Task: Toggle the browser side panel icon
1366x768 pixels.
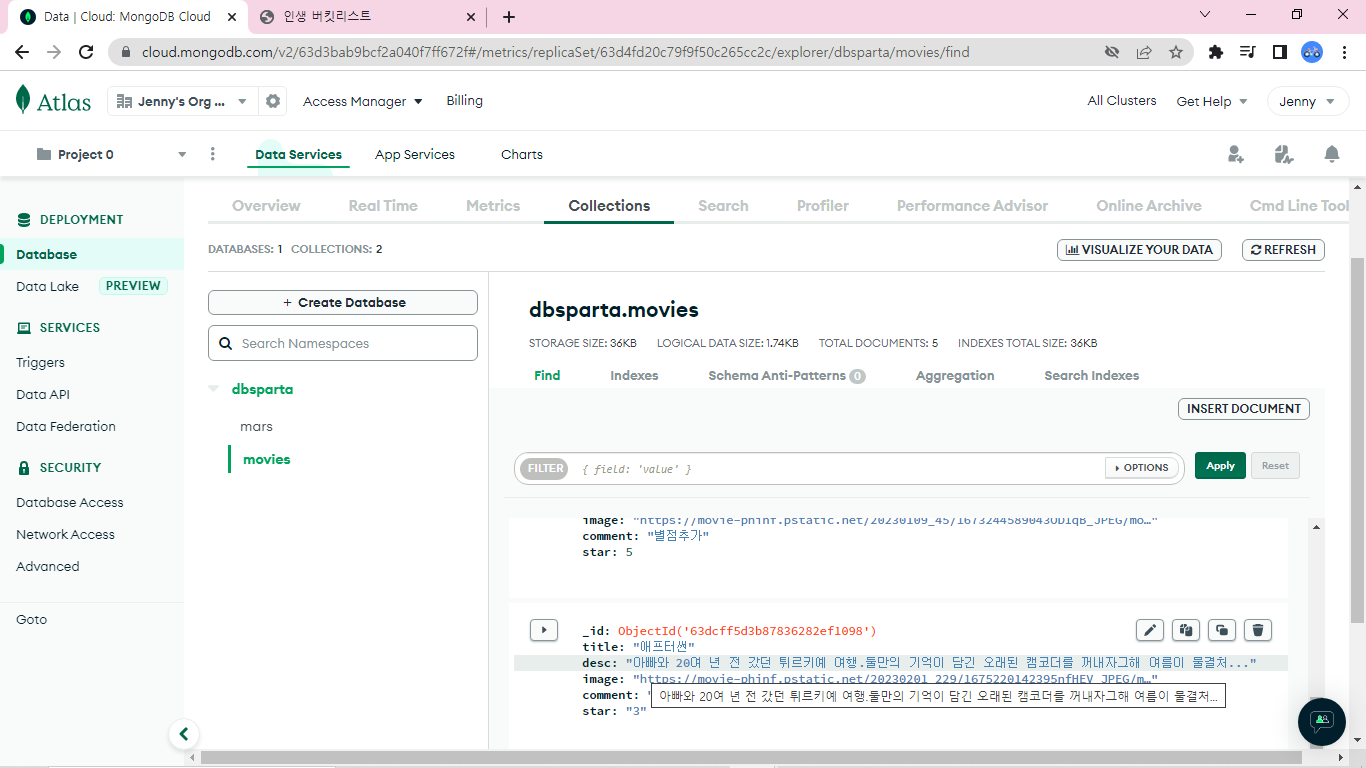Action: tap(1279, 52)
